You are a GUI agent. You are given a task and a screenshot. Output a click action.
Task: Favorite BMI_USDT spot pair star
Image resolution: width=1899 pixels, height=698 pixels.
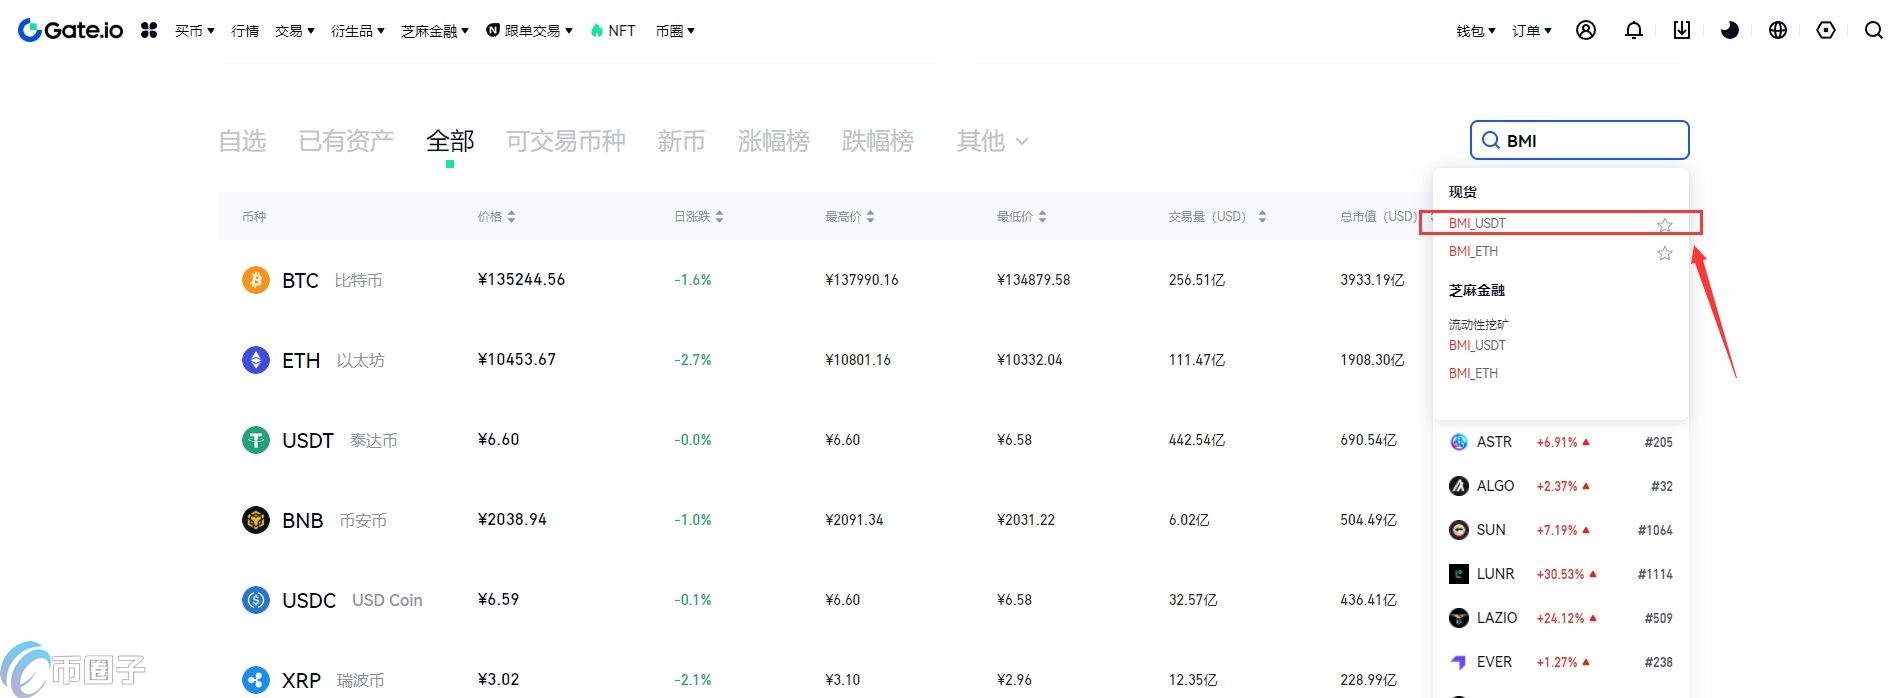(x=1664, y=225)
